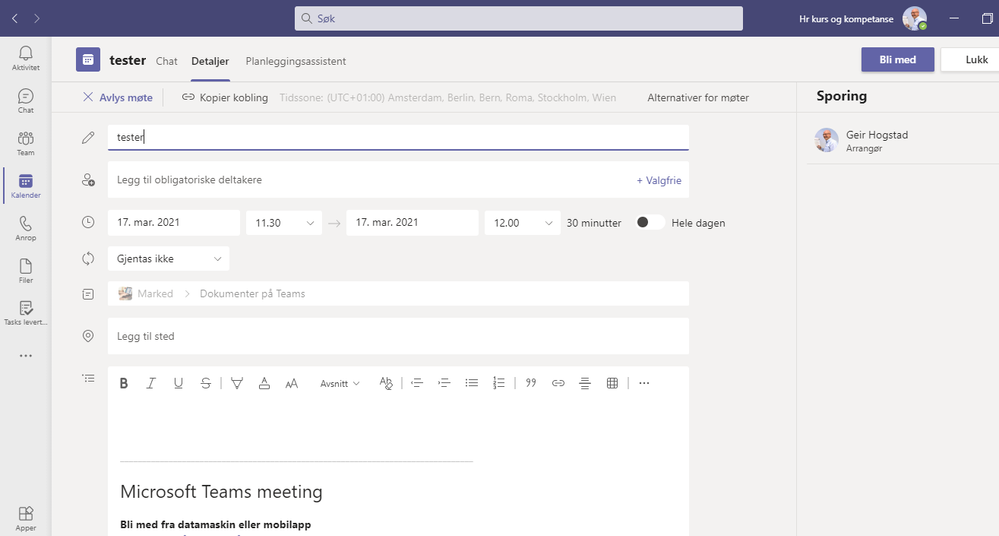The width and height of the screenshot is (999, 536).
Task: Open the Gjentas ikke recurrence dropdown
Action: pos(168,259)
